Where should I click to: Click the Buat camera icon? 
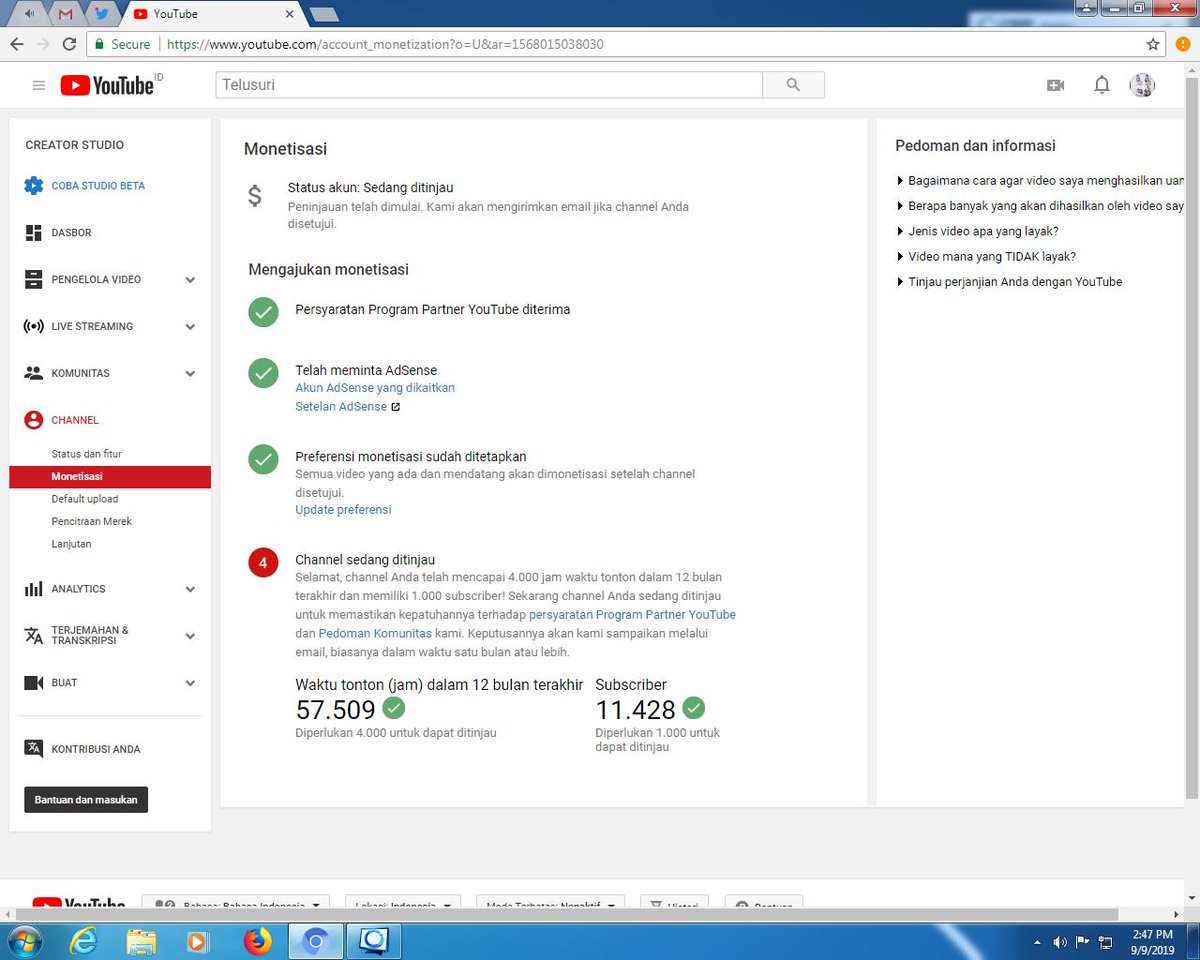(x=34, y=683)
